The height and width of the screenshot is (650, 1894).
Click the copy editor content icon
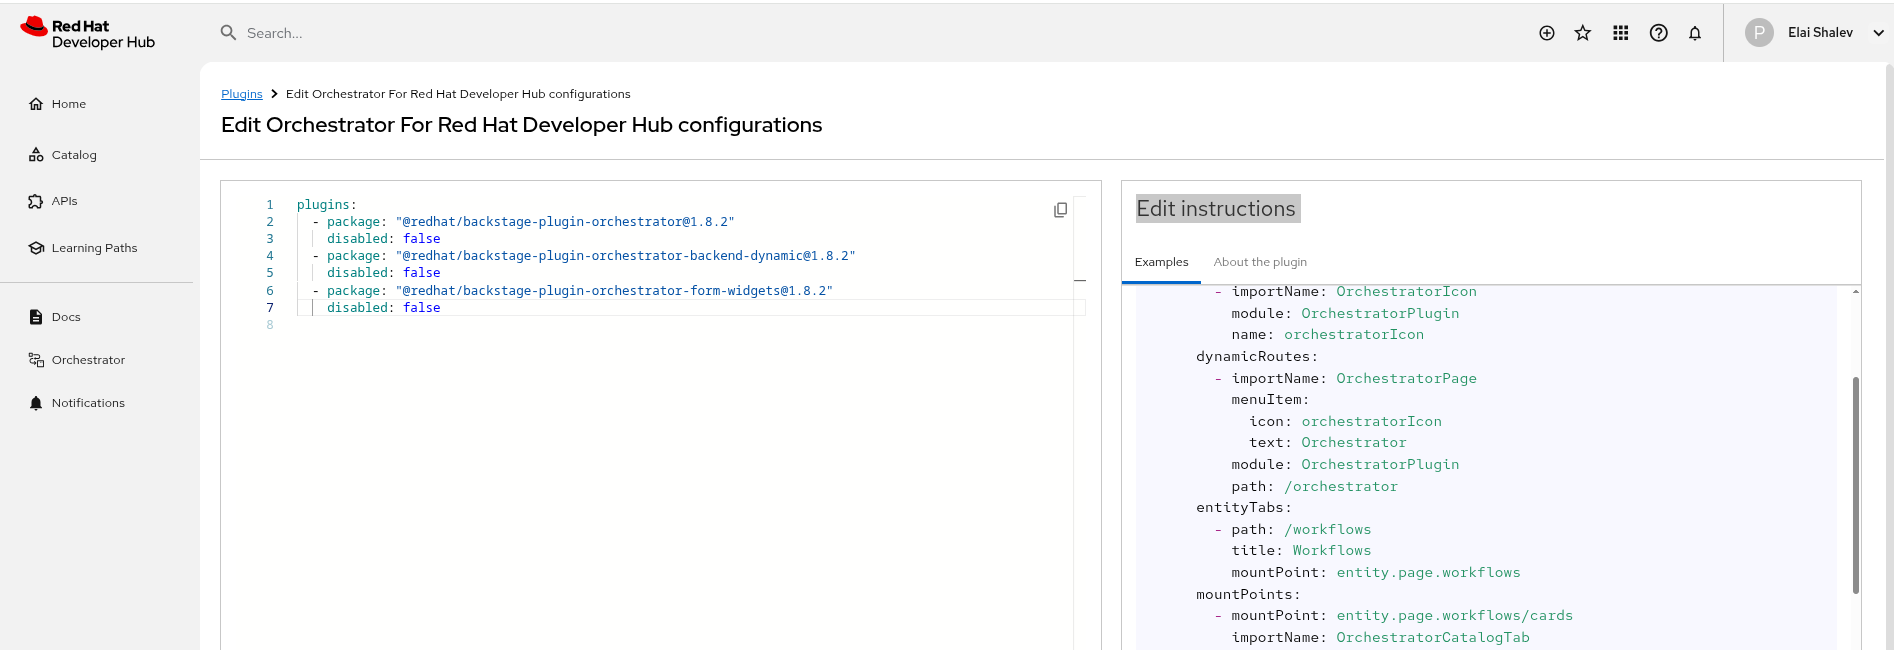click(1060, 210)
